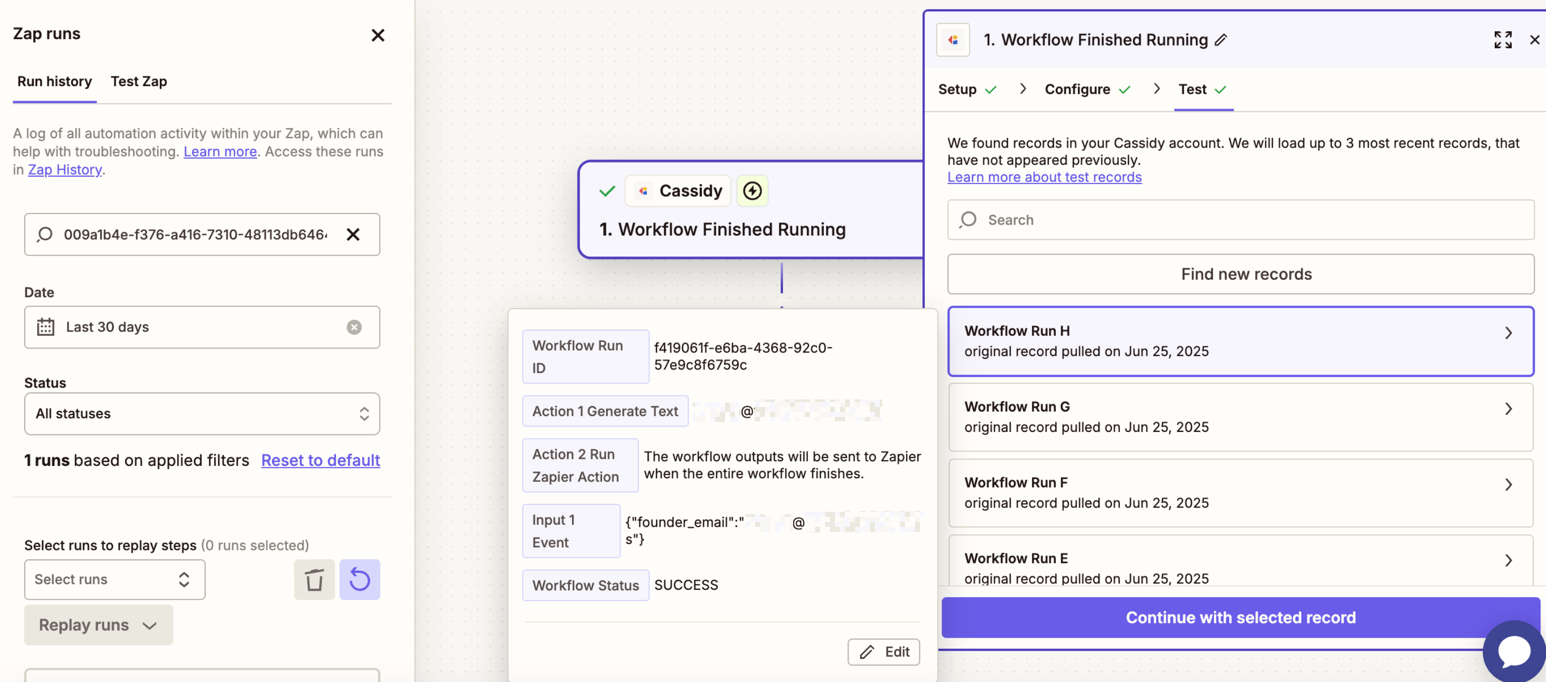Click the Action 1 Generate Text label
This screenshot has width=1546, height=682.
[x=605, y=411]
